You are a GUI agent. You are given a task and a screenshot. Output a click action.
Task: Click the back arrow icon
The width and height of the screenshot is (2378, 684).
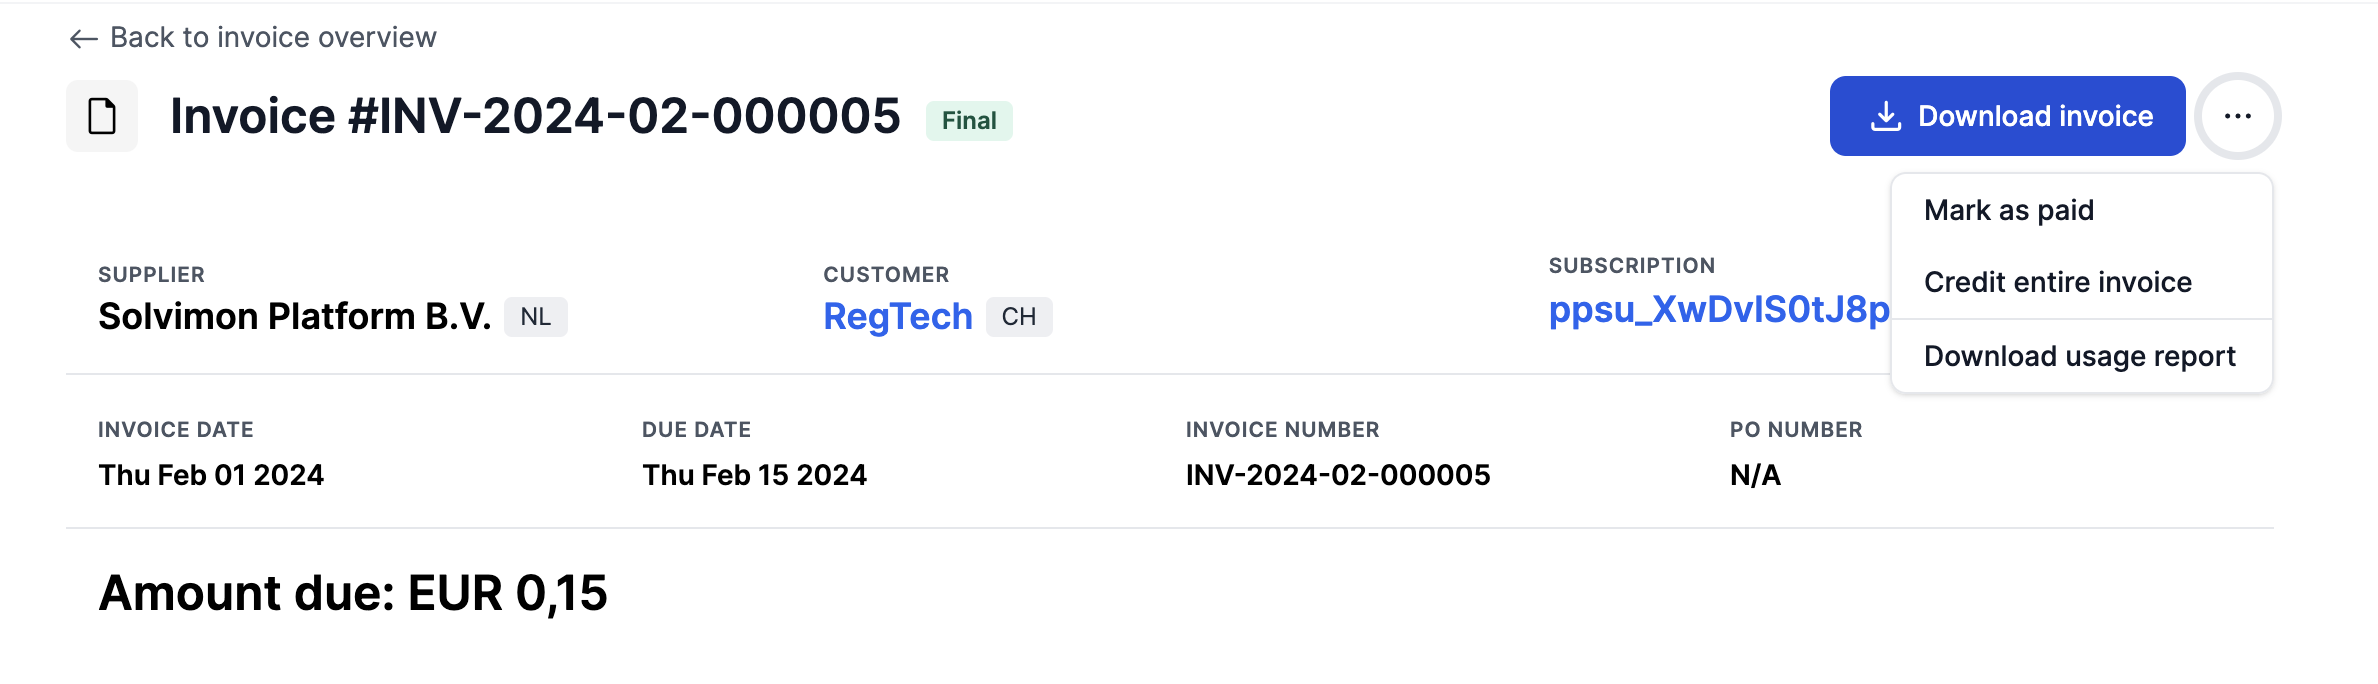point(83,39)
